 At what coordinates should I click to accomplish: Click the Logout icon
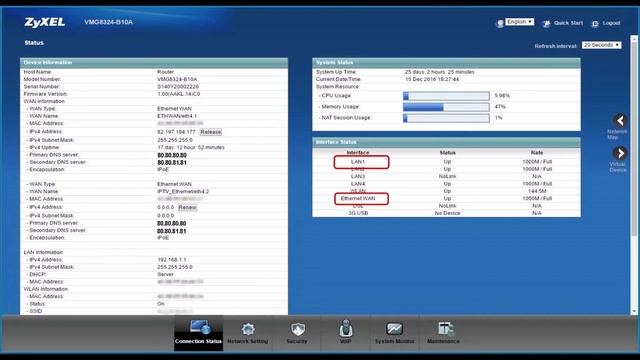pos(595,24)
